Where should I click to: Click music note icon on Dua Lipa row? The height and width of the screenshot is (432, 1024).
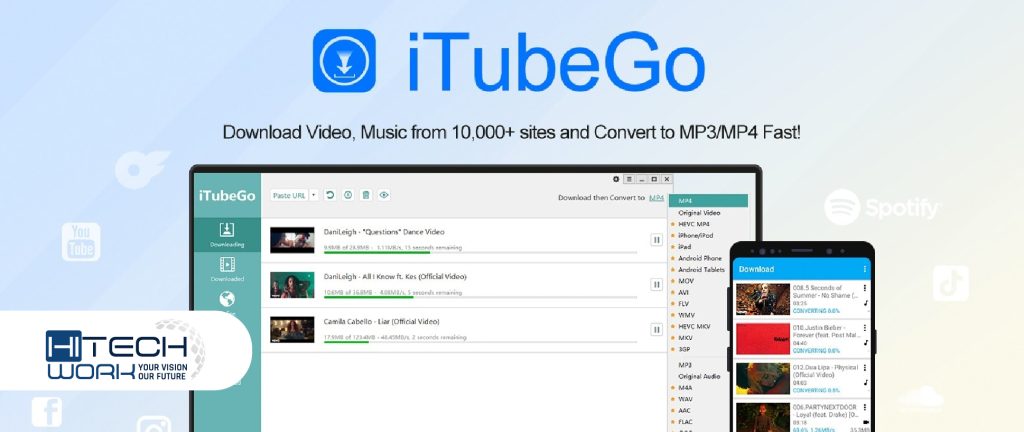(865, 382)
